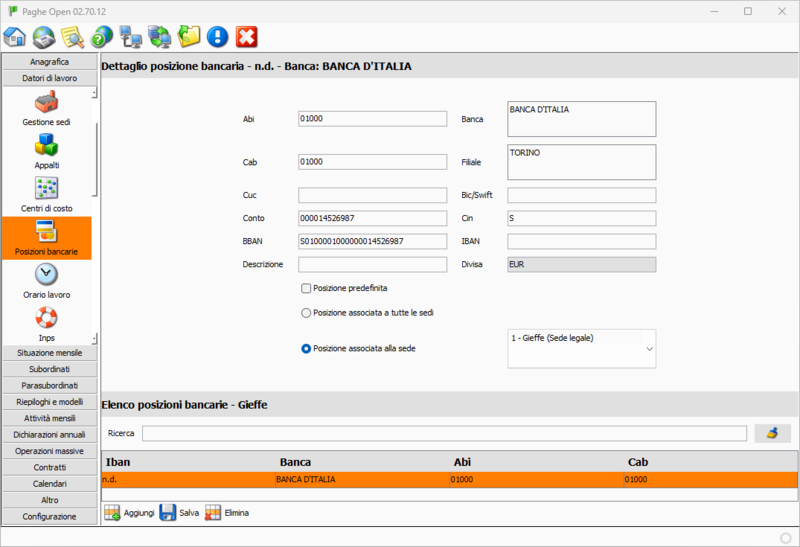Click the search broom icon beside Ricerca
Image resolution: width=800 pixels, height=547 pixels.
[x=772, y=433]
